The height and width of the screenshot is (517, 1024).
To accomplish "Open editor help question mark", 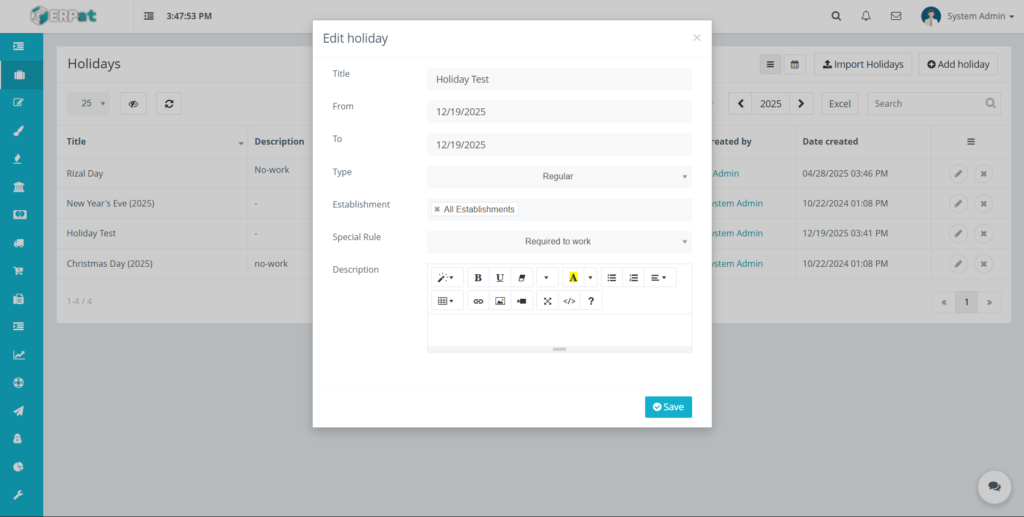I will click(x=591, y=301).
